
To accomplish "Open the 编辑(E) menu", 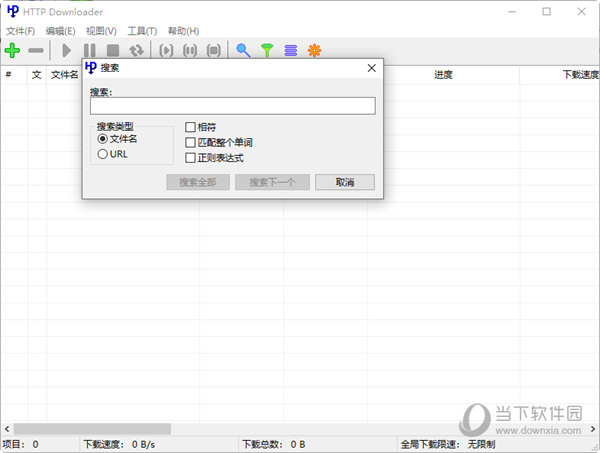I will click(x=60, y=31).
